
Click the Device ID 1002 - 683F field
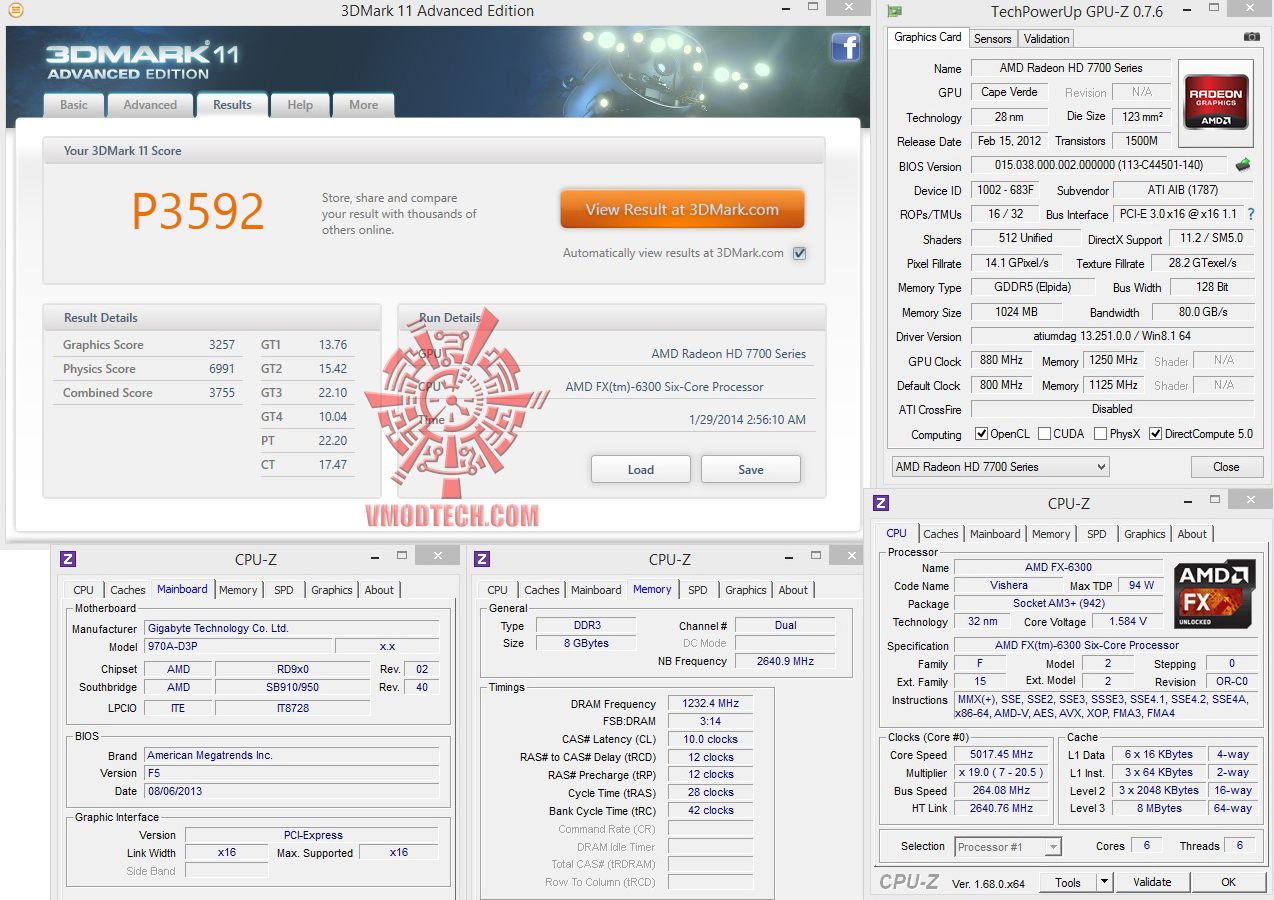coord(1007,190)
